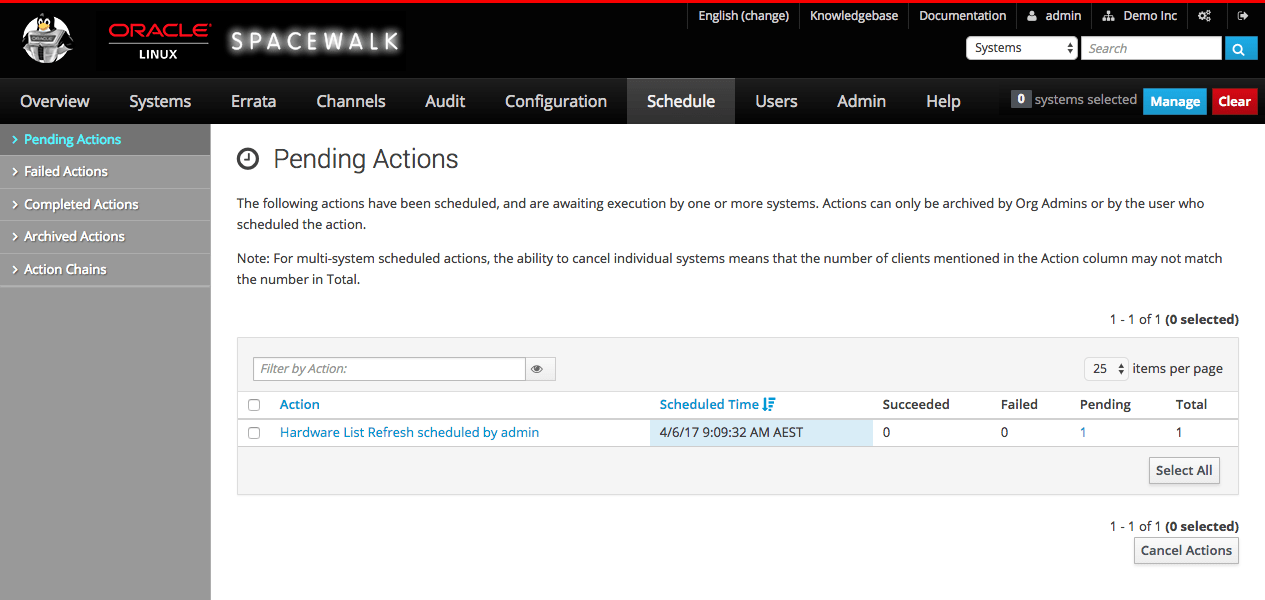The width and height of the screenshot is (1265, 600).
Task: Open Hardware List Refresh scheduled by admin
Action: [x=409, y=433]
